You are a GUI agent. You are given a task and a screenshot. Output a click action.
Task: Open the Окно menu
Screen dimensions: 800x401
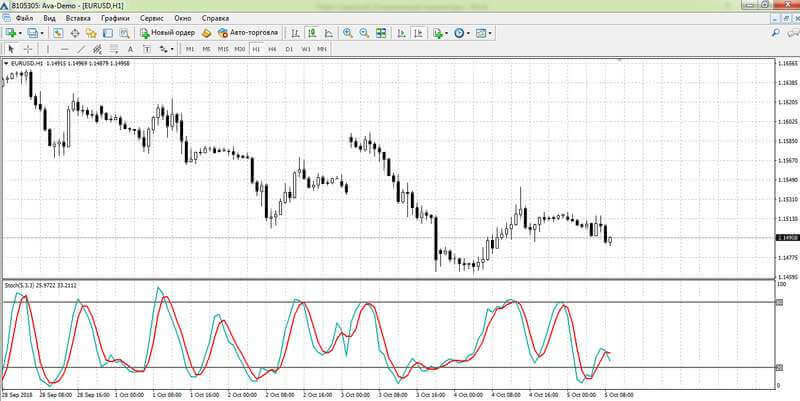182,18
